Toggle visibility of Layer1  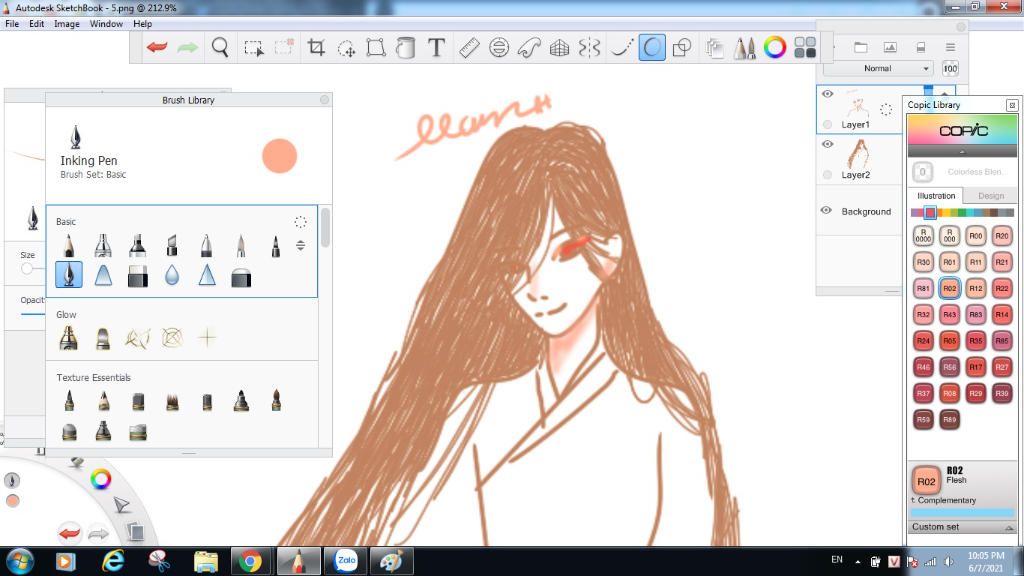point(827,94)
